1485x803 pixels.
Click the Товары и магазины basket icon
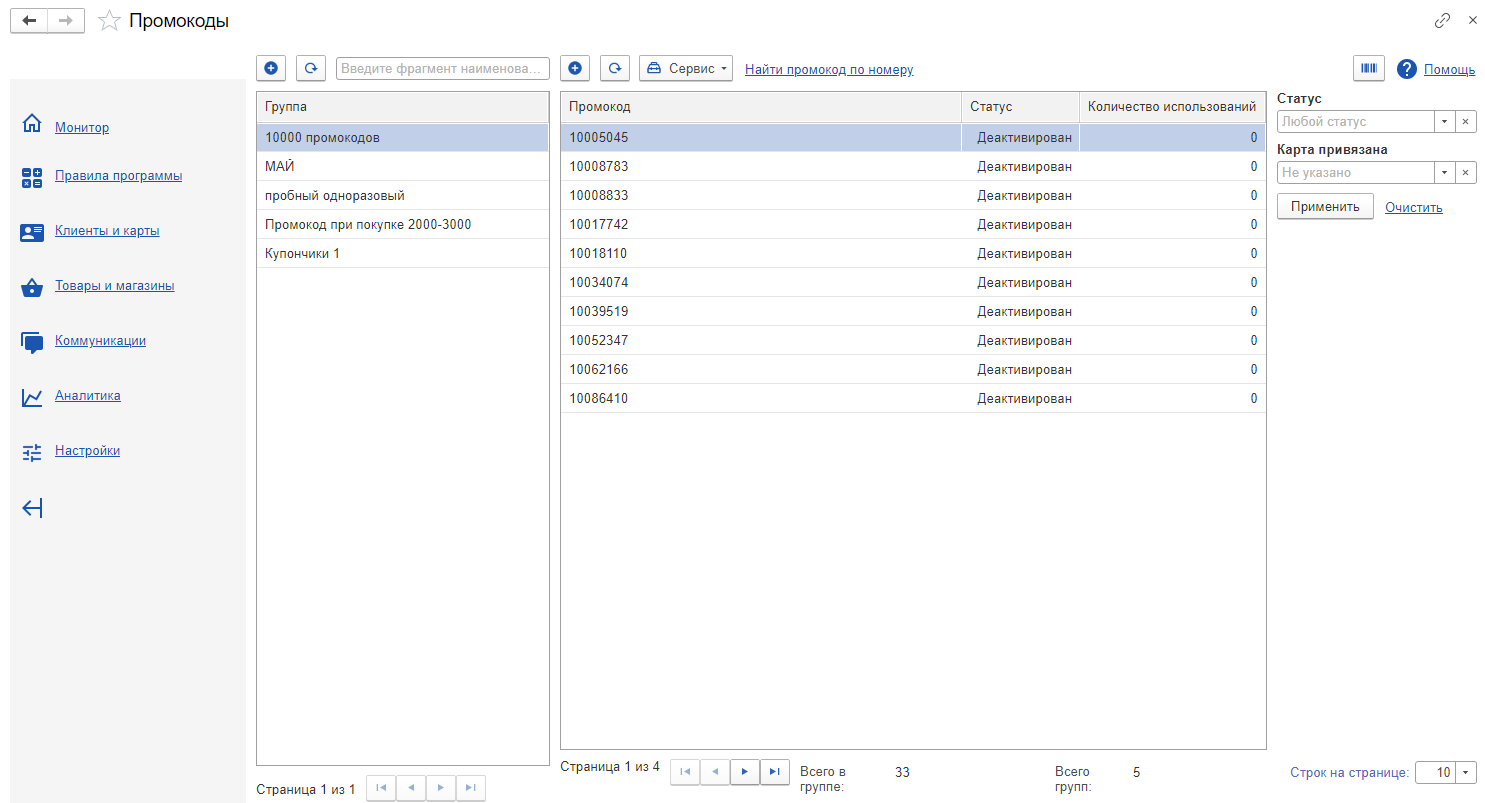[32, 287]
